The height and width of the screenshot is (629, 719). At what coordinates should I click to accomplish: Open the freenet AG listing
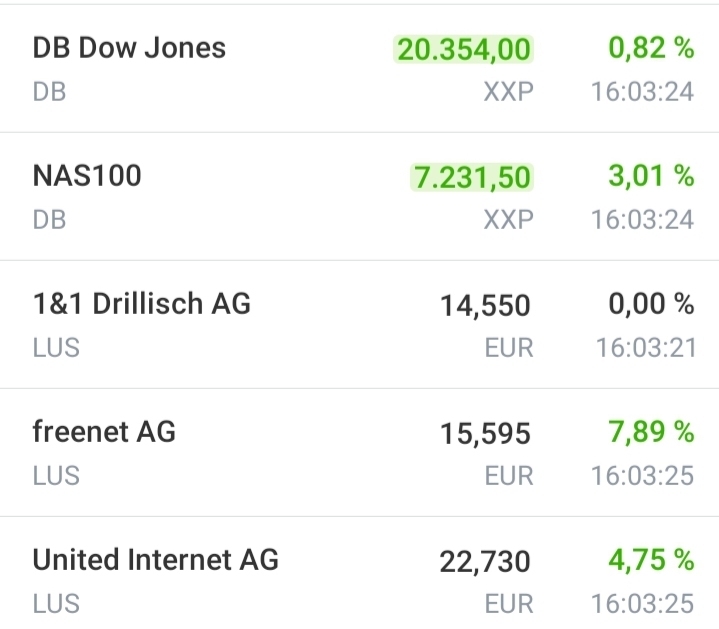tap(104, 432)
